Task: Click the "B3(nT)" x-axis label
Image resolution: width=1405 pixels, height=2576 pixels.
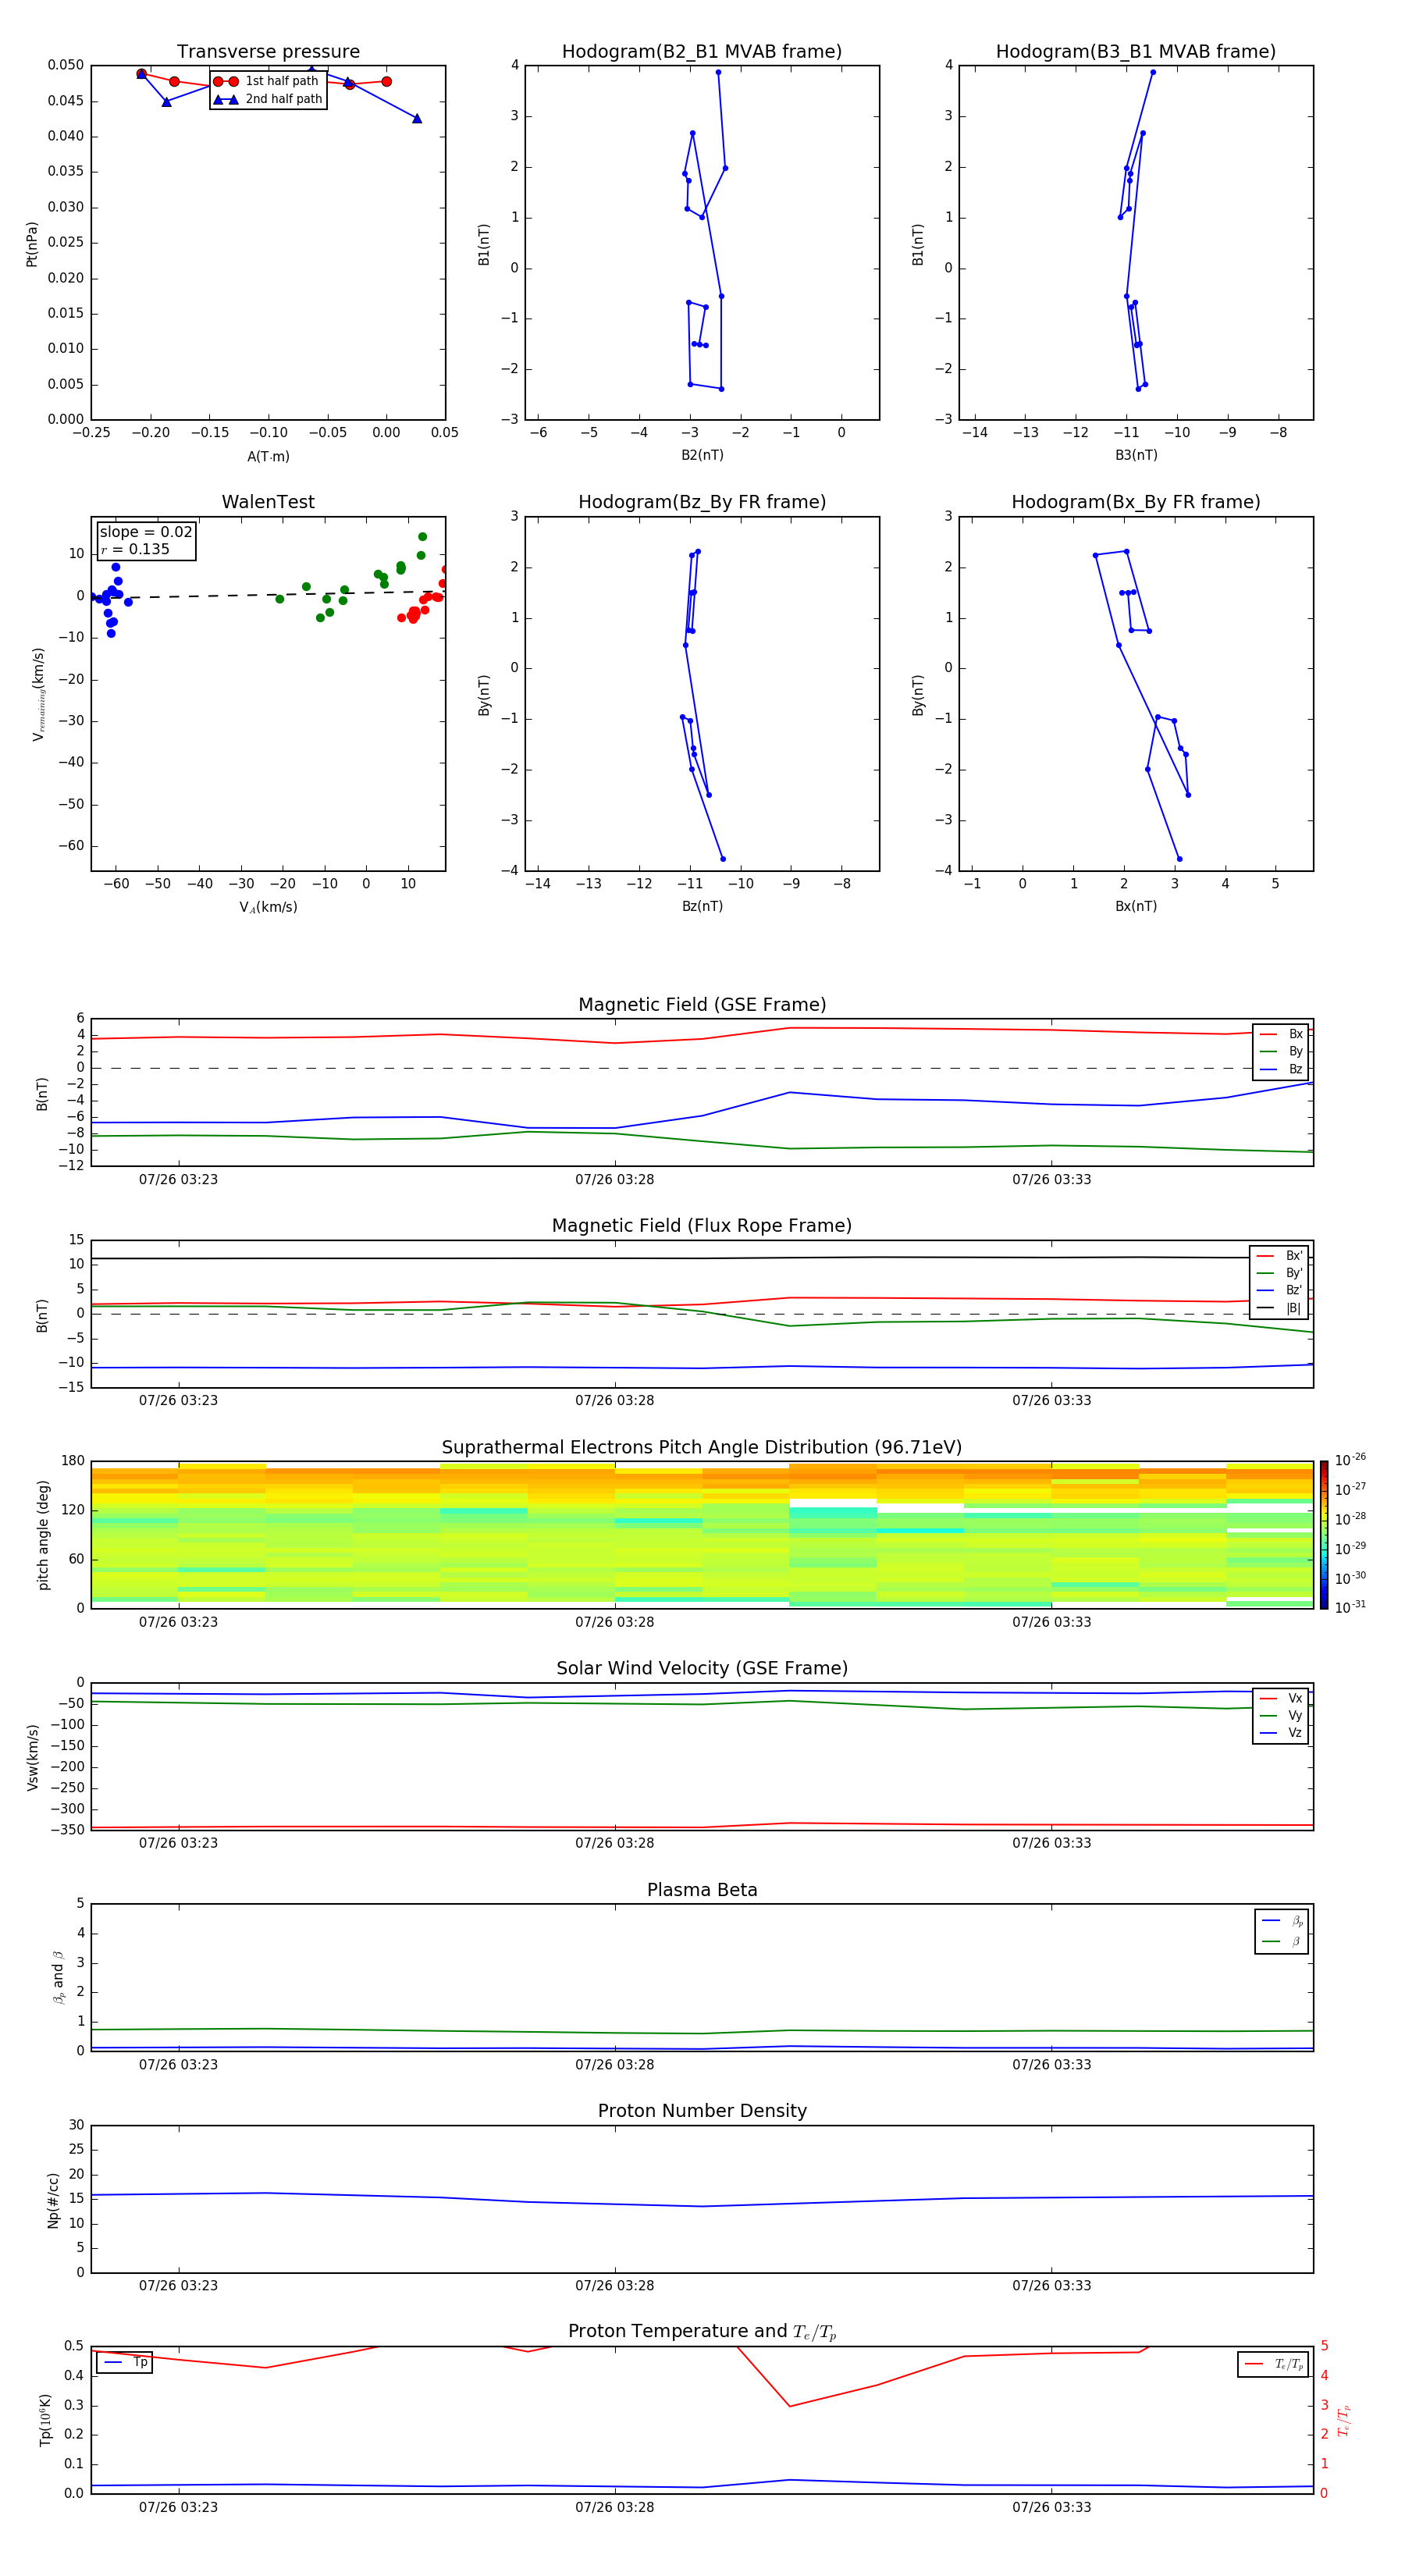Action: [x=1136, y=455]
